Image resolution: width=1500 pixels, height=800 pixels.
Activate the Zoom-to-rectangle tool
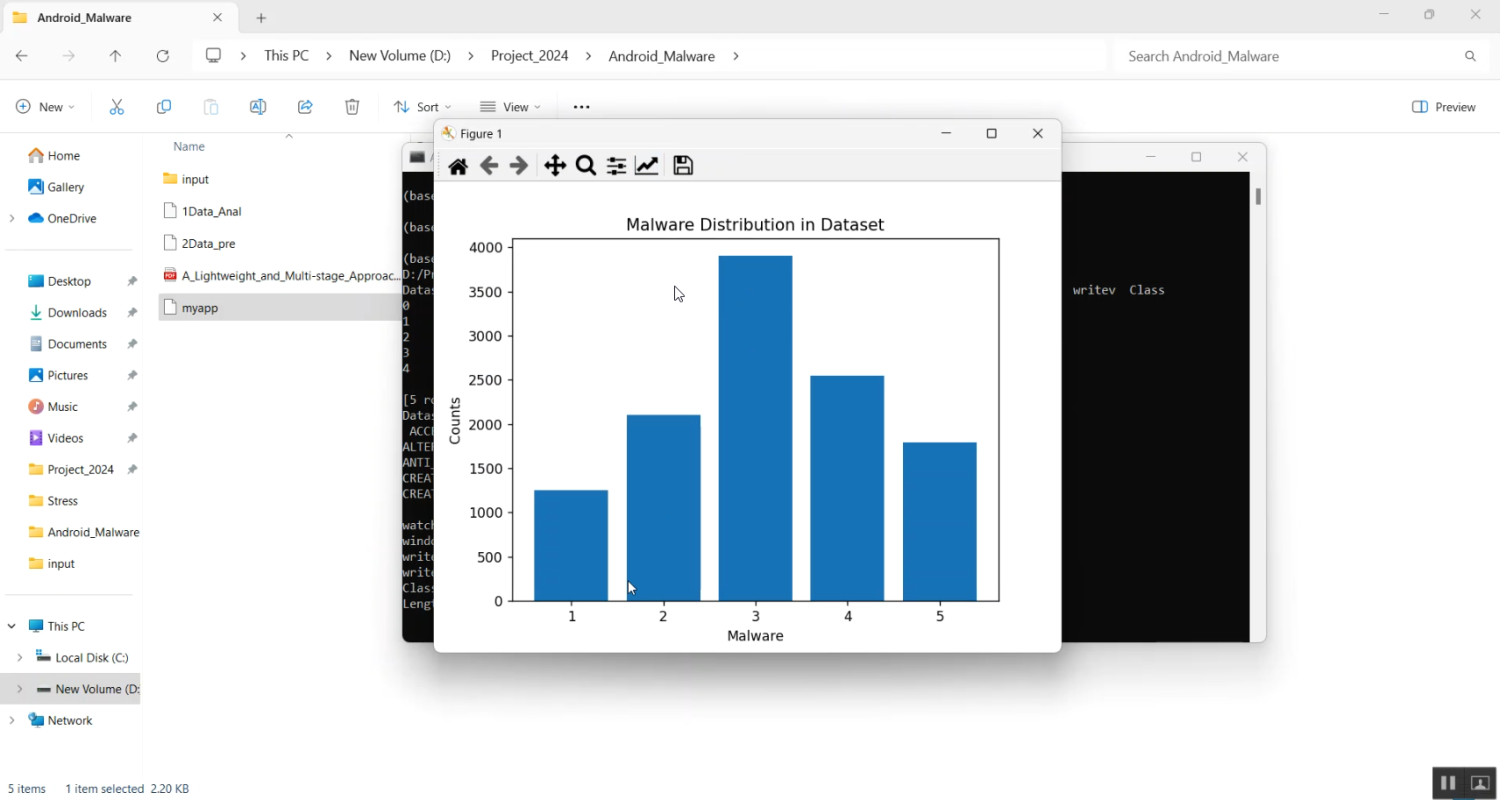[585, 165]
